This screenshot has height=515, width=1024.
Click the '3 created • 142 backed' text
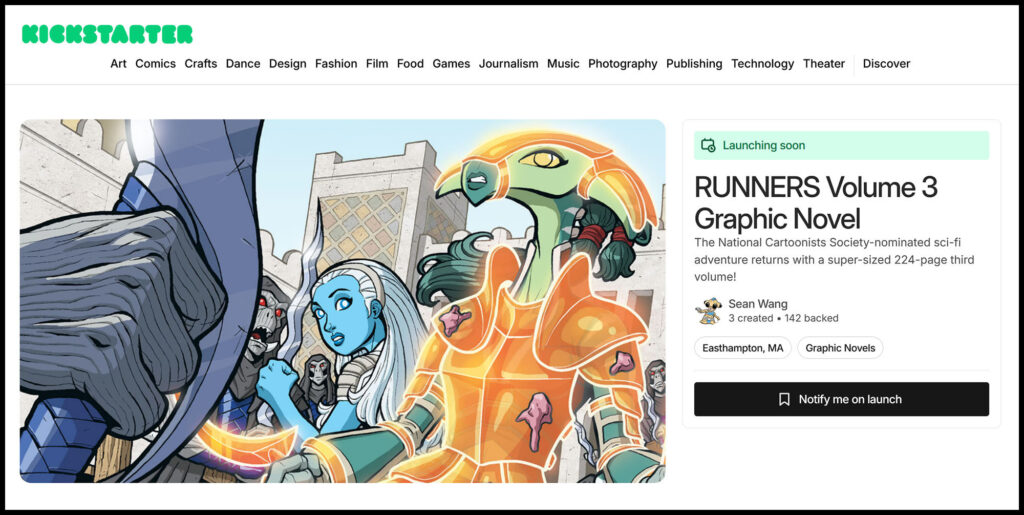[783, 318]
